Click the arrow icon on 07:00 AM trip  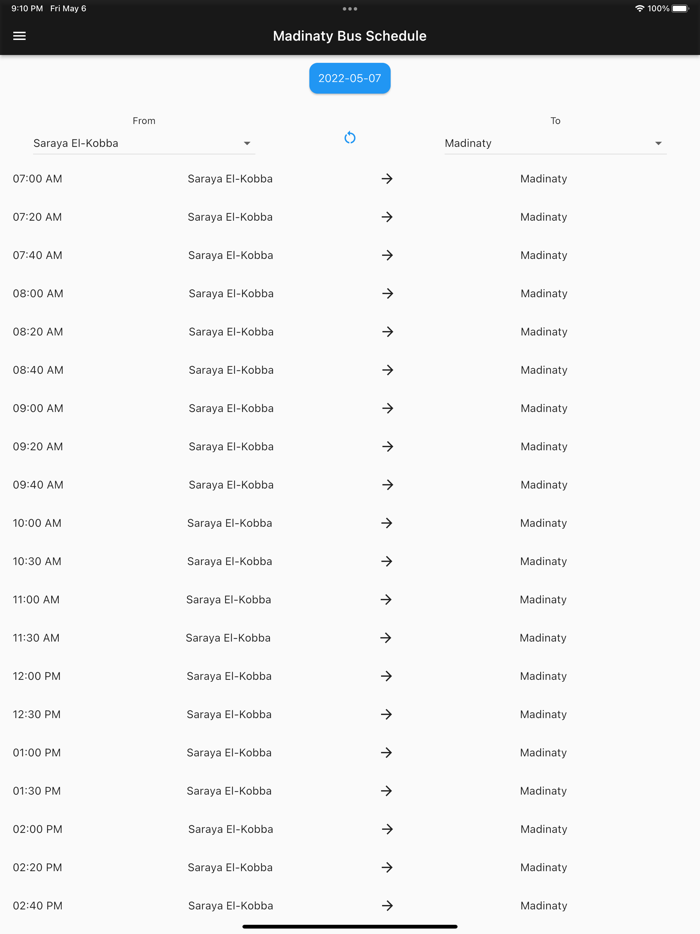(386, 179)
